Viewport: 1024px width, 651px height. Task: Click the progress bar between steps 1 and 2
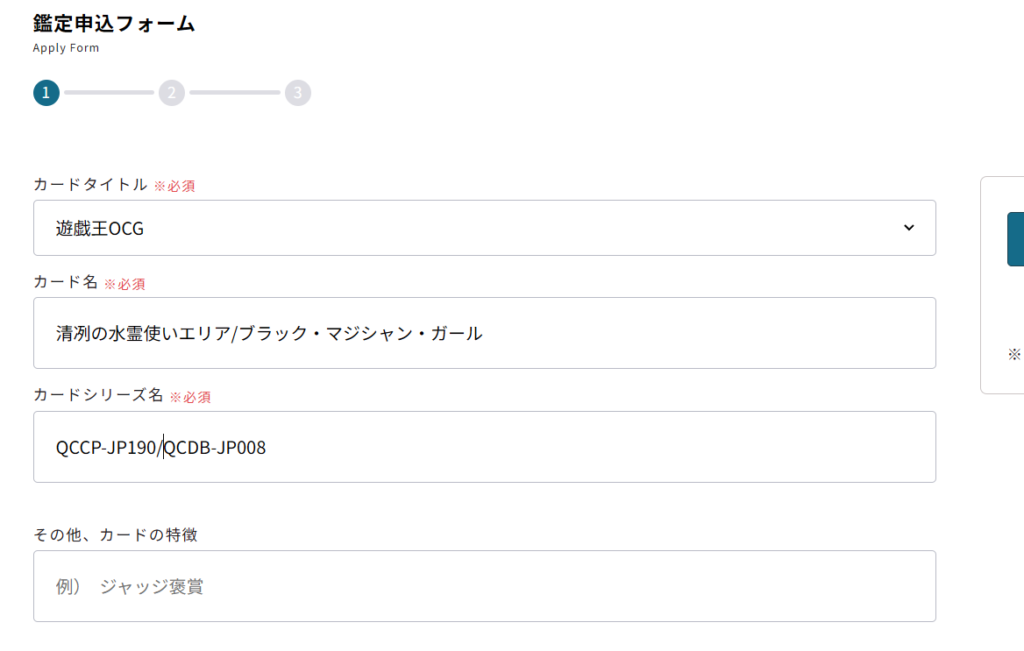(x=108, y=92)
